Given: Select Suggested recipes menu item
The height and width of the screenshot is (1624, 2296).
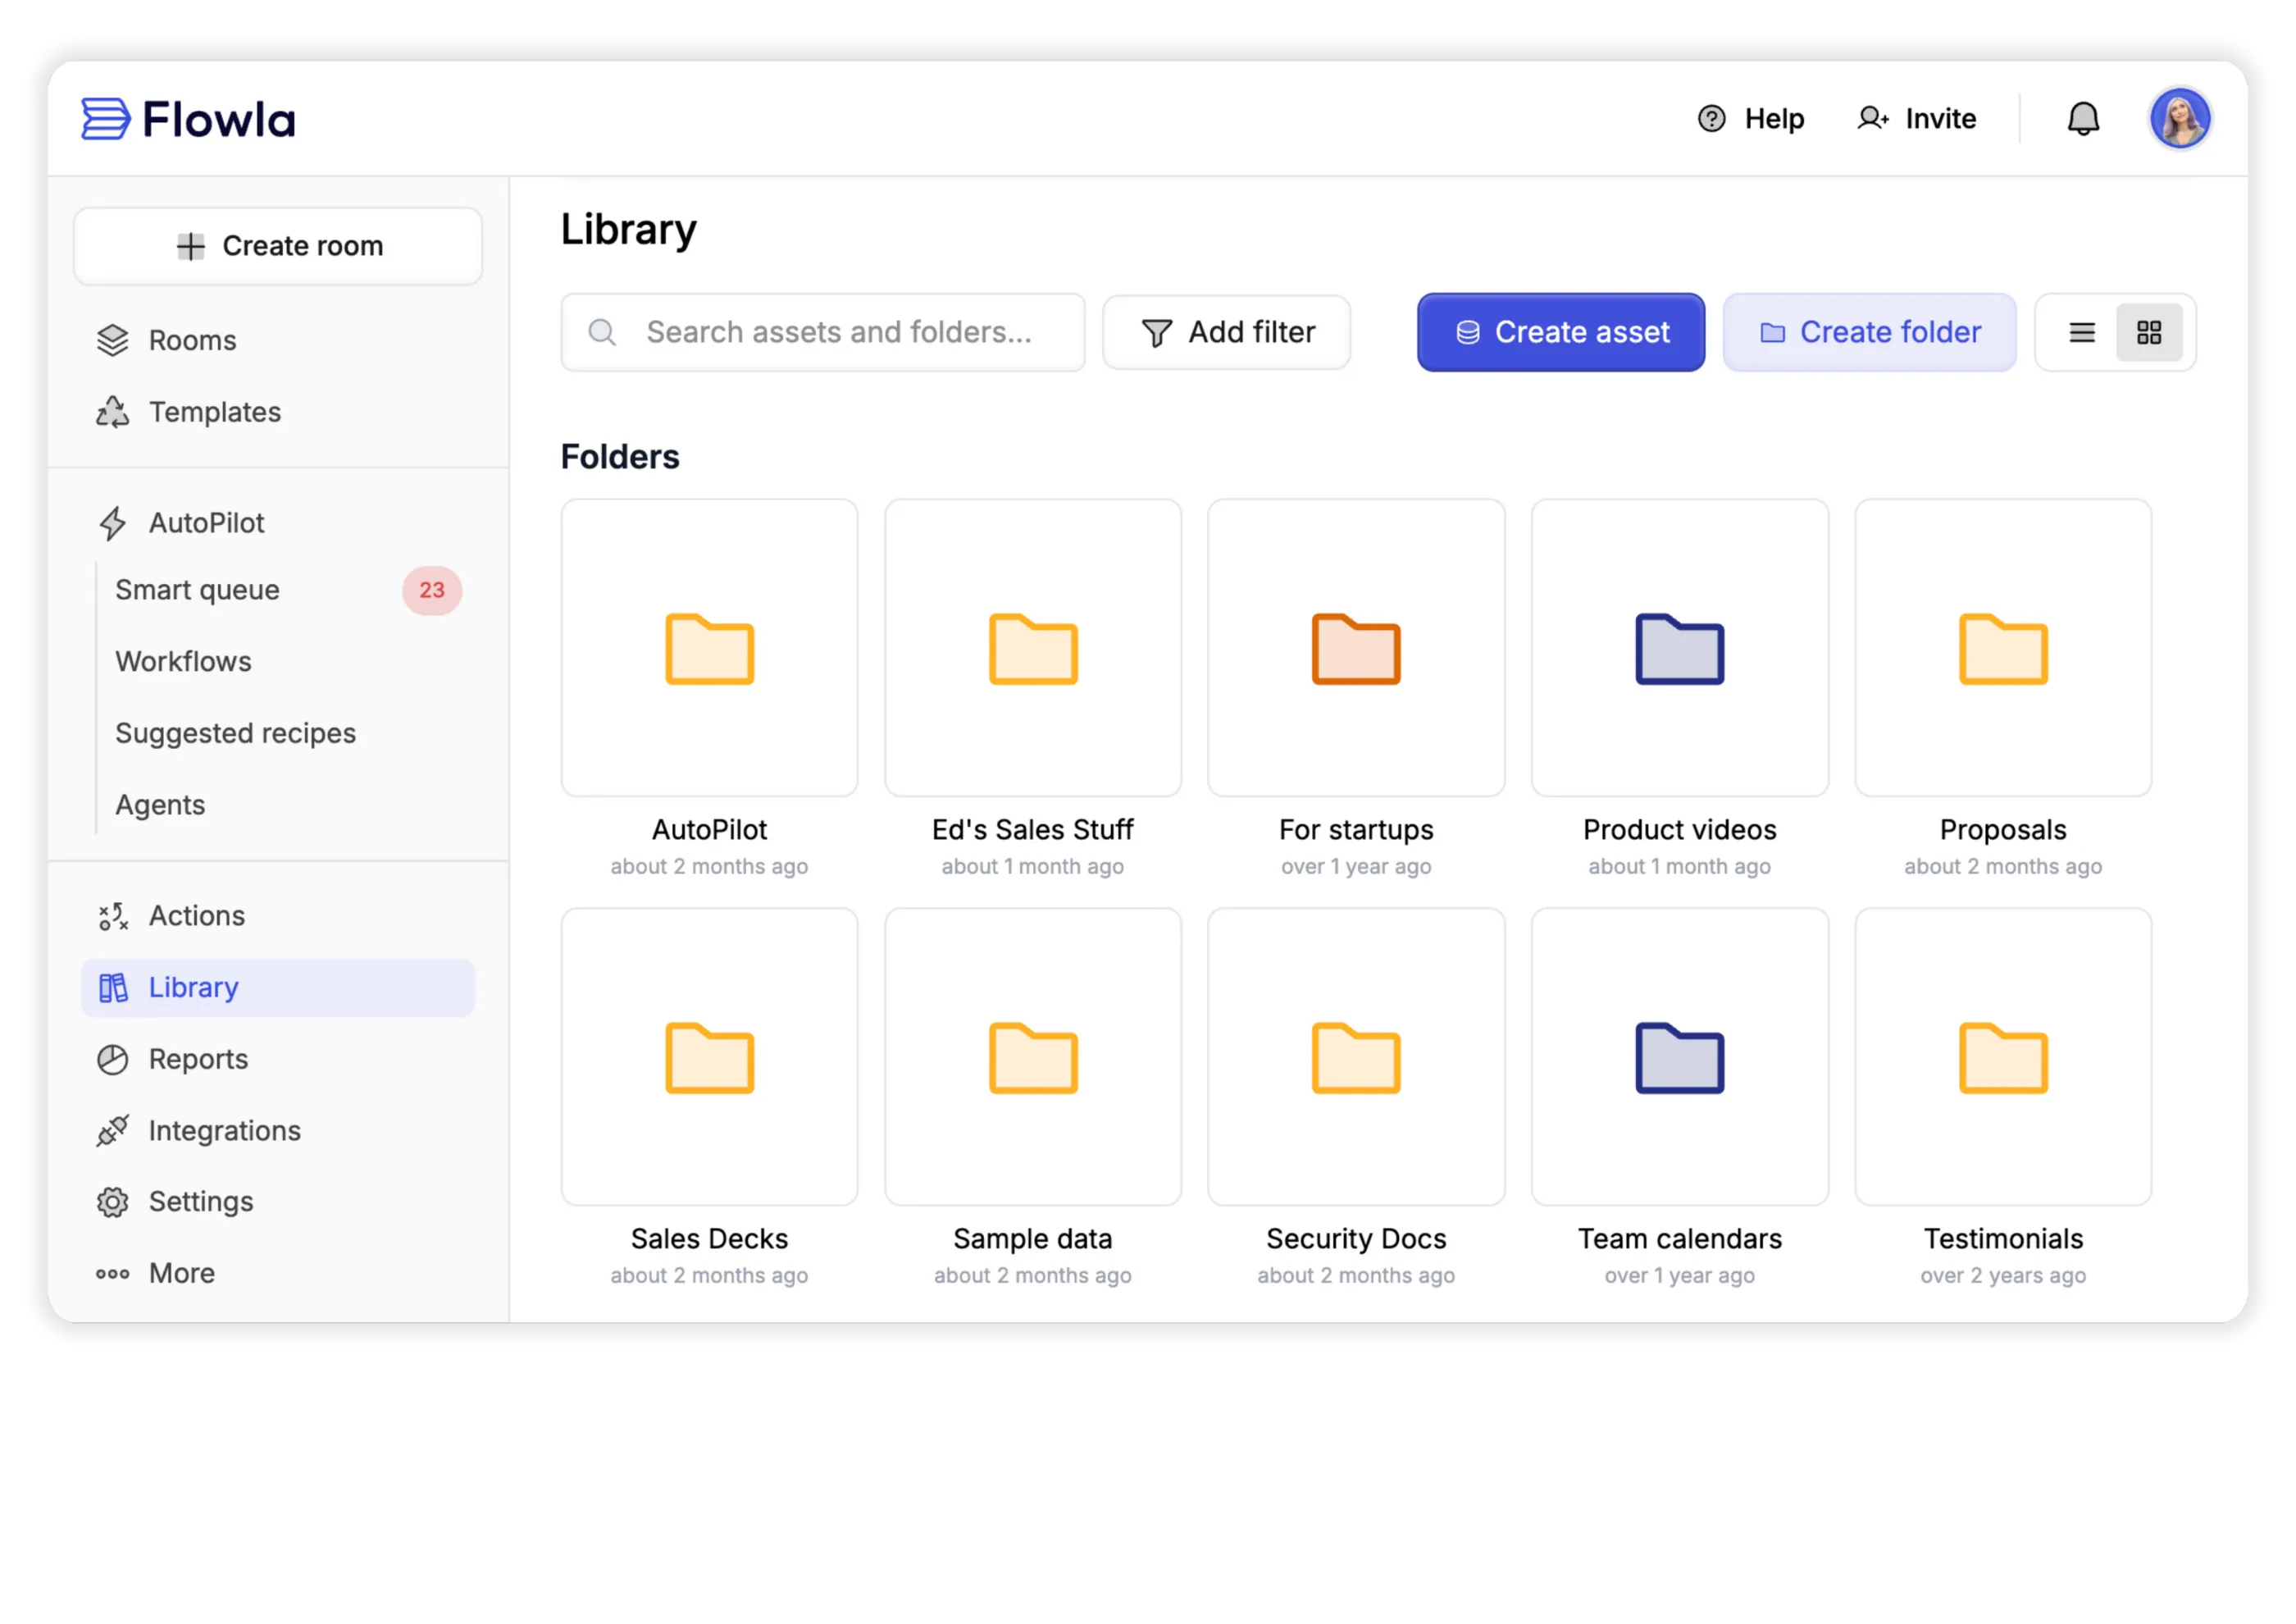Looking at the screenshot, I should click(x=236, y=733).
